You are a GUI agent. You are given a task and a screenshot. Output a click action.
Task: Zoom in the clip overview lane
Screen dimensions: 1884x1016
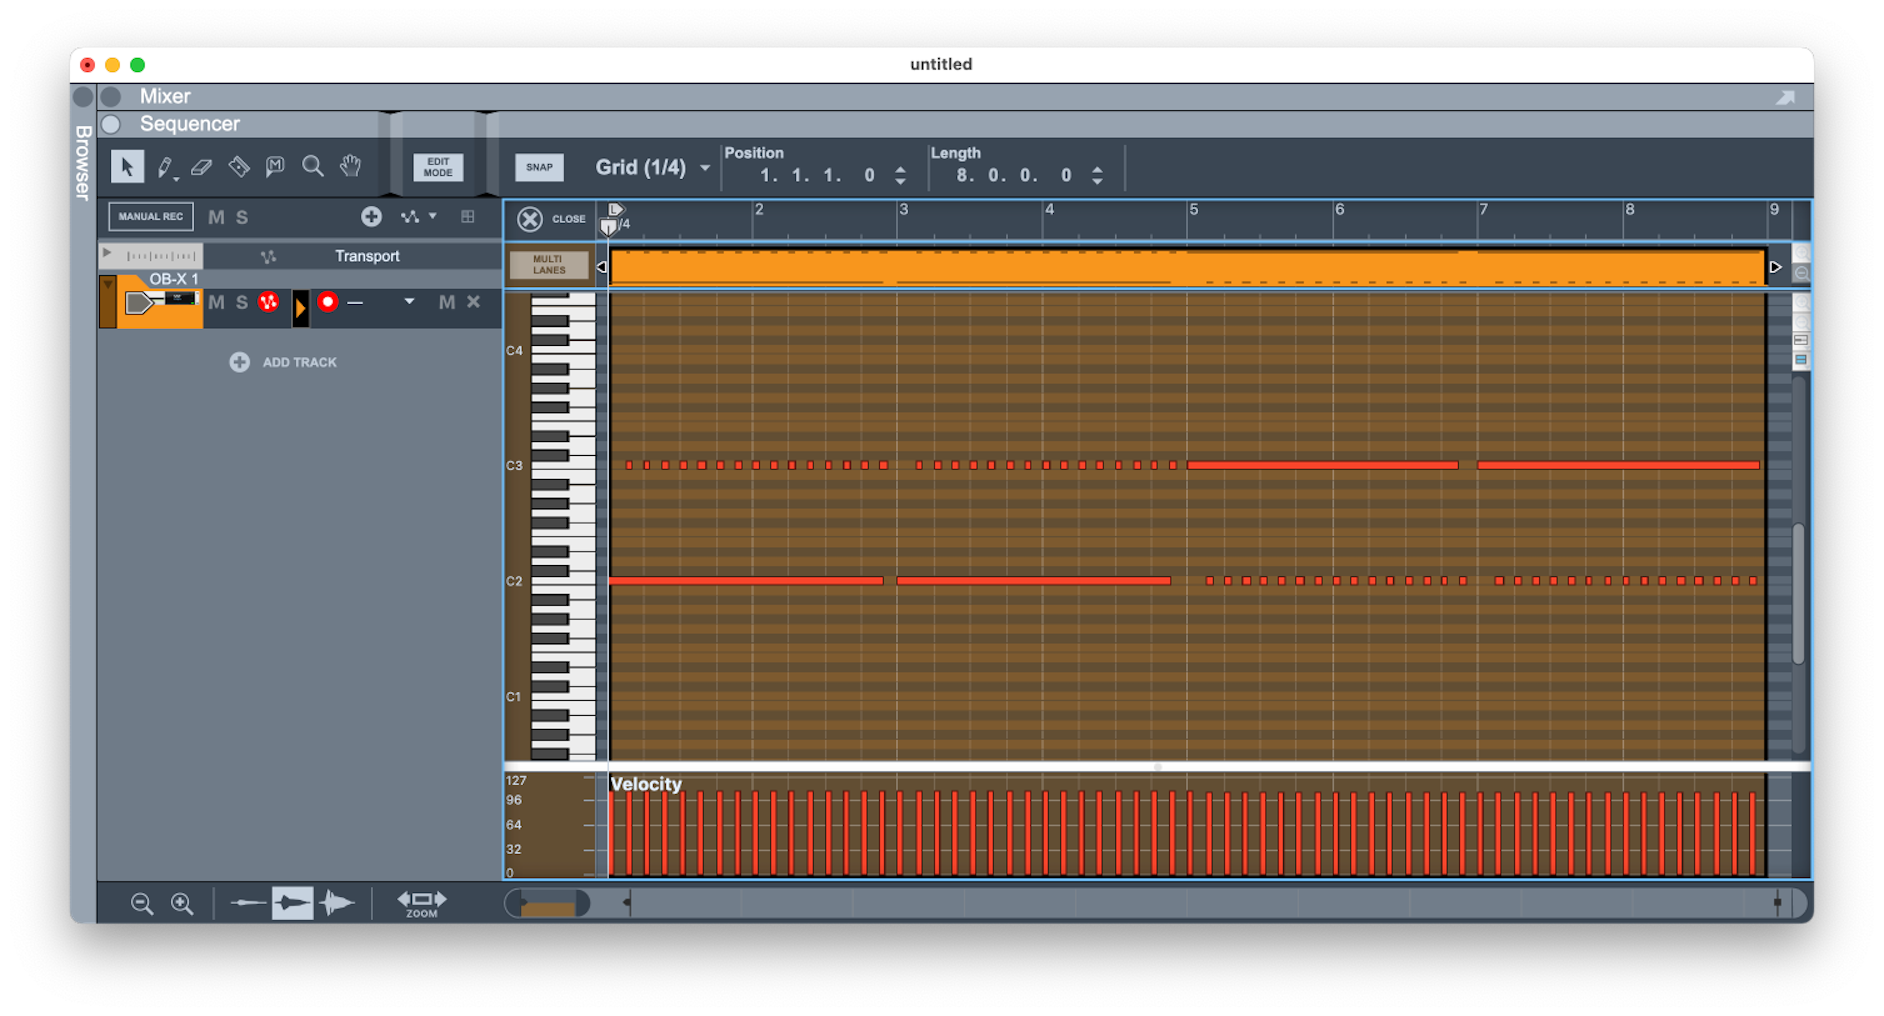(1801, 254)
